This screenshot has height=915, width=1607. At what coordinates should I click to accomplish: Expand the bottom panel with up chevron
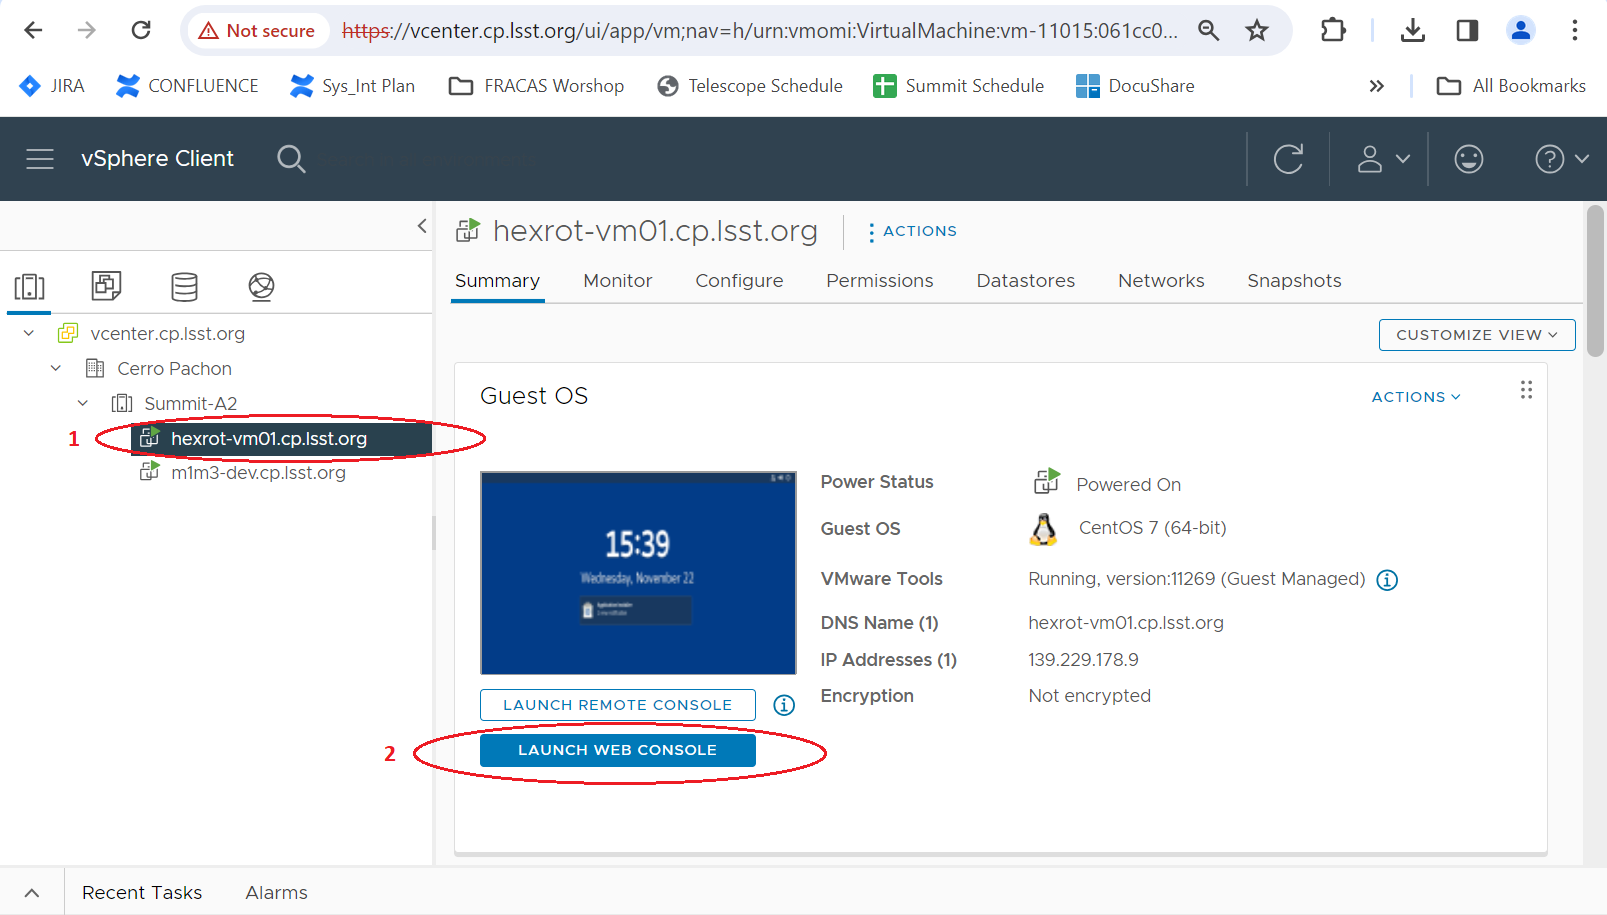tap(32, 893)
